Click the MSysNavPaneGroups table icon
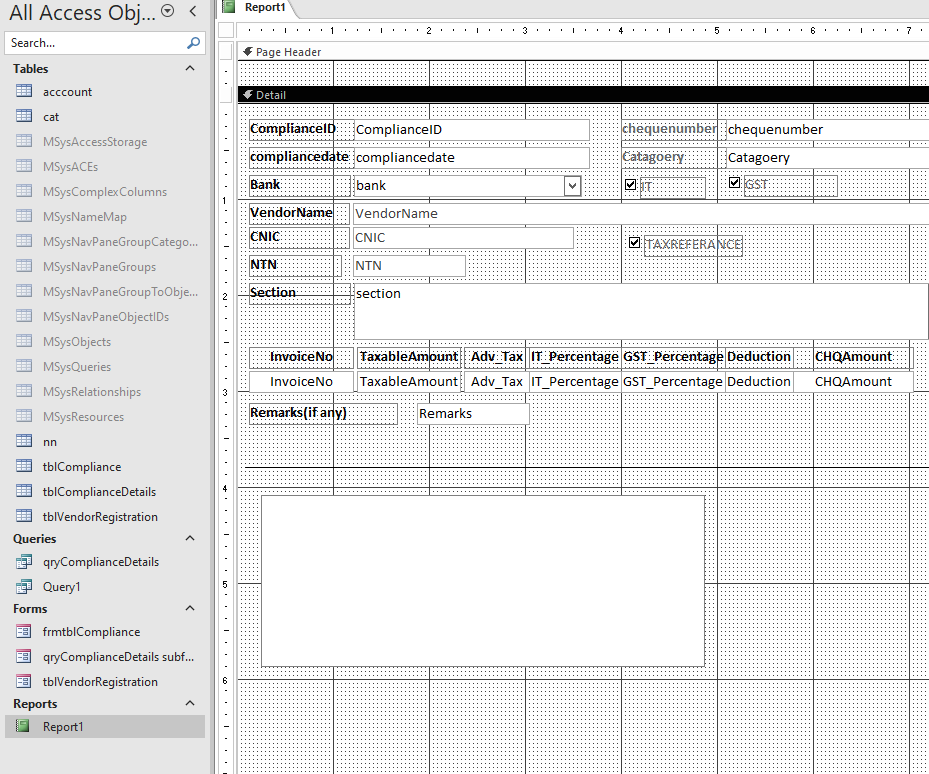 pyautogui.click(x=24, y=266)
